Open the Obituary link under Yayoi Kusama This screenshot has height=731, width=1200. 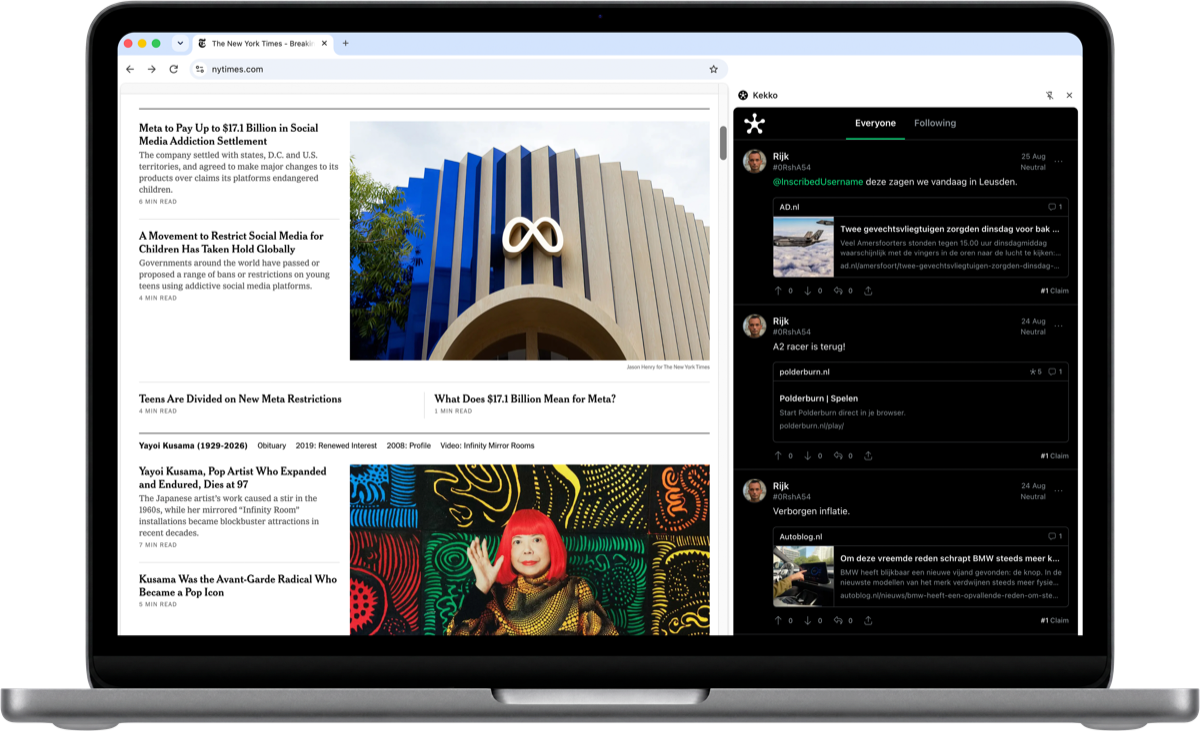pos(271,446)
